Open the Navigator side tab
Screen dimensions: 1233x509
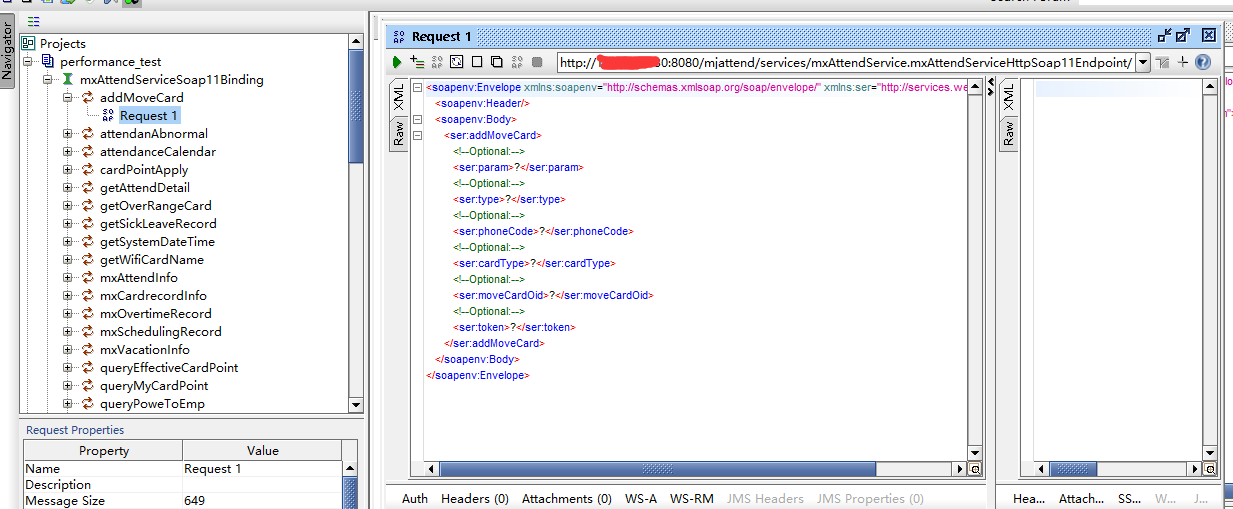tap(7, 52)
